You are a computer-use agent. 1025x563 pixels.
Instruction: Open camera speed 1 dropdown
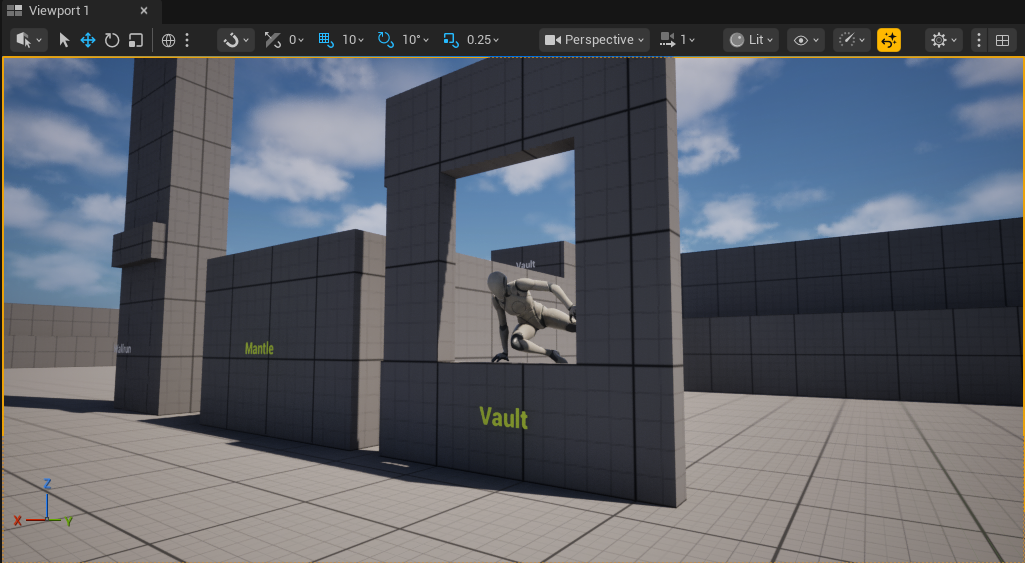pyautogui.click(x=677, y=40)
